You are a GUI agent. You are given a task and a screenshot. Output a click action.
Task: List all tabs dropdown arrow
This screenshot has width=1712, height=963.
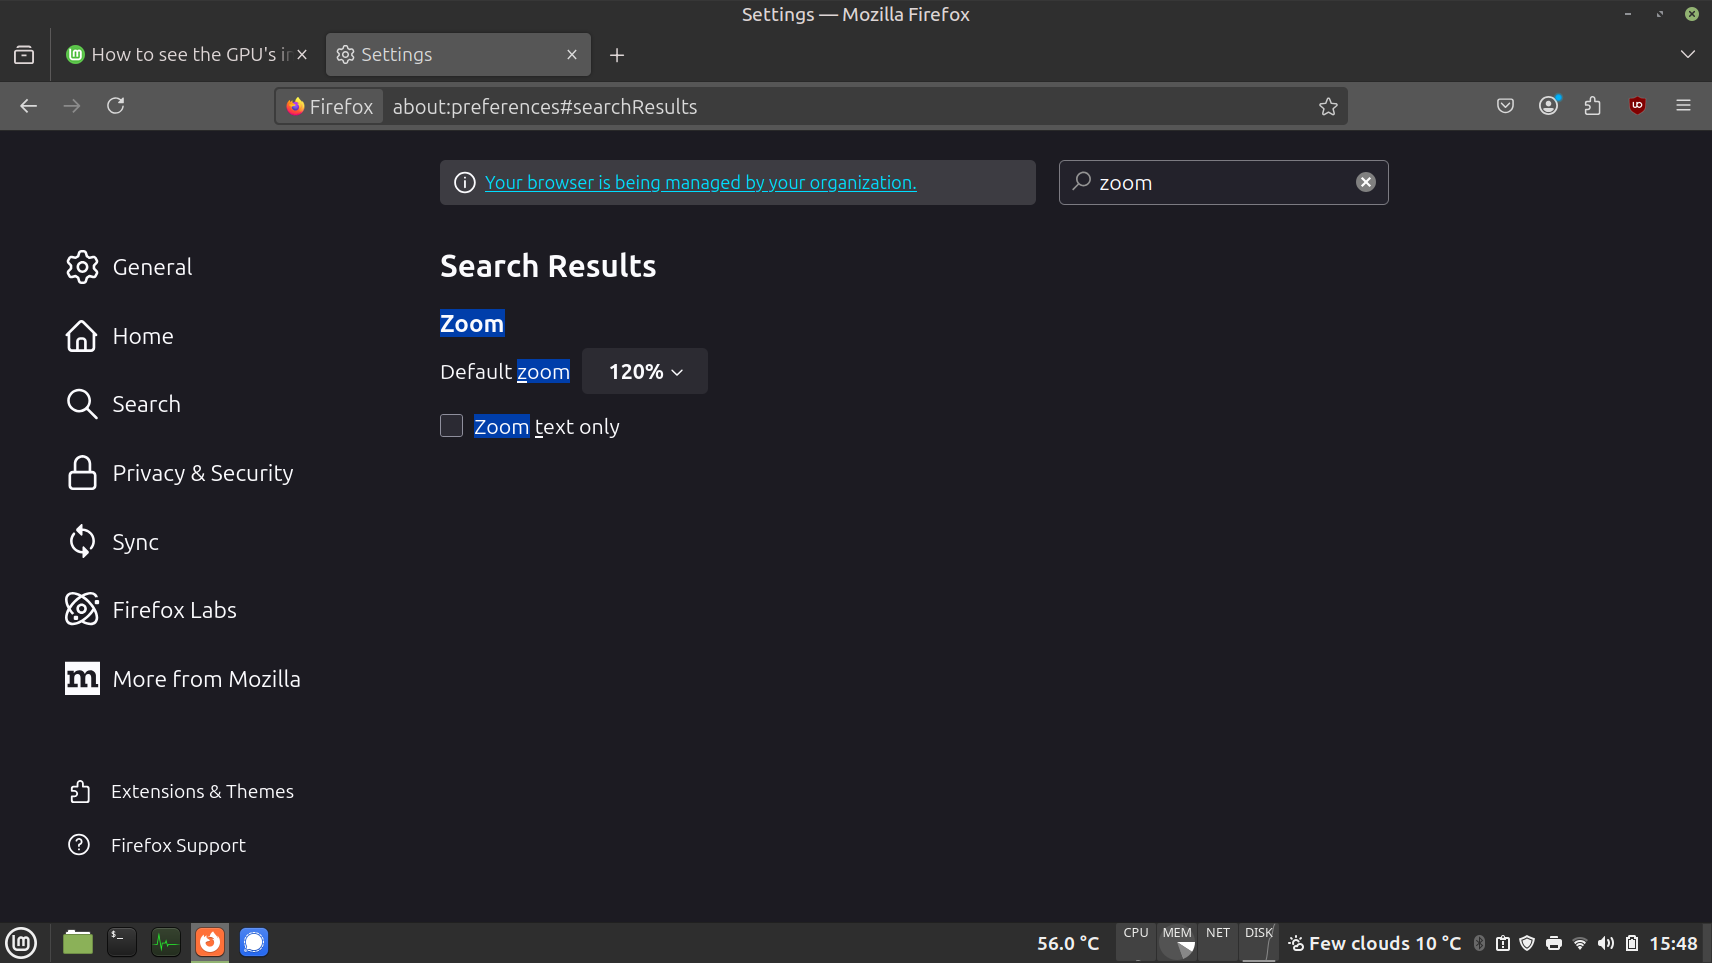click(x=1688, y=55)
